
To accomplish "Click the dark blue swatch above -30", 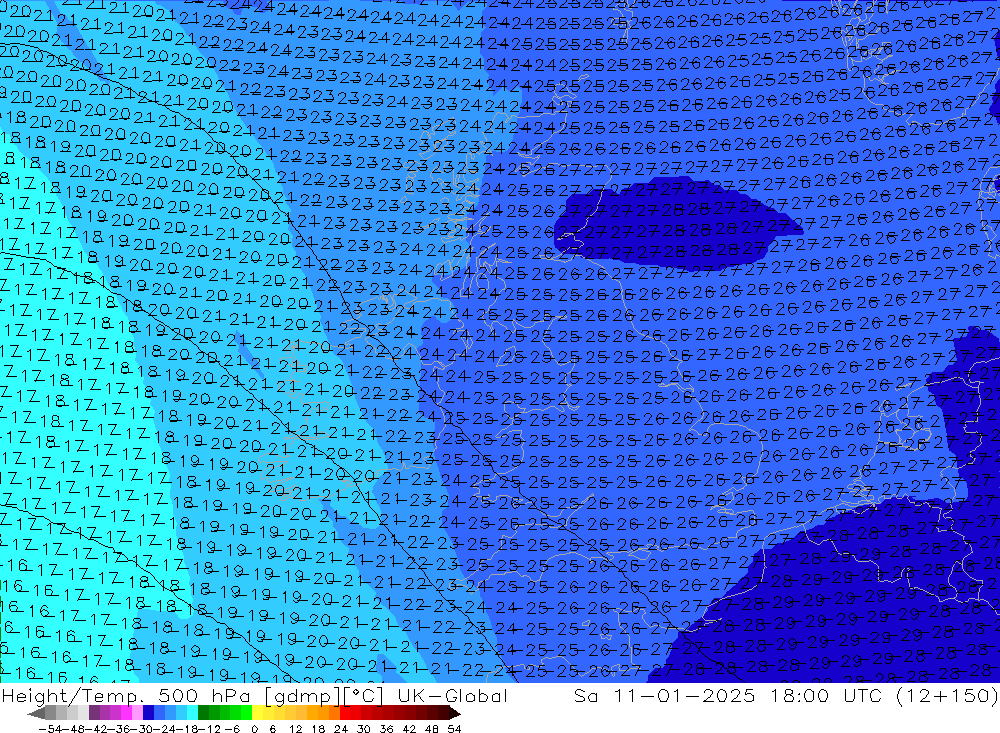I will (148, 713).
